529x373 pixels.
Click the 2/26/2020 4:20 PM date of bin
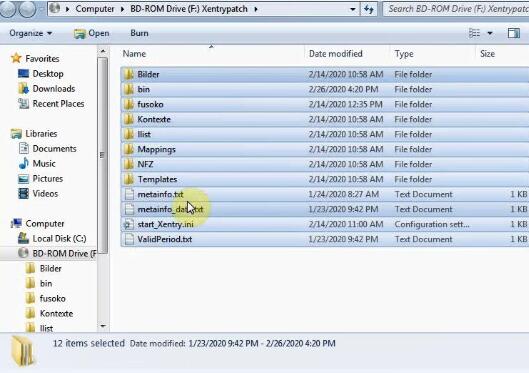(x=343, y=89)
